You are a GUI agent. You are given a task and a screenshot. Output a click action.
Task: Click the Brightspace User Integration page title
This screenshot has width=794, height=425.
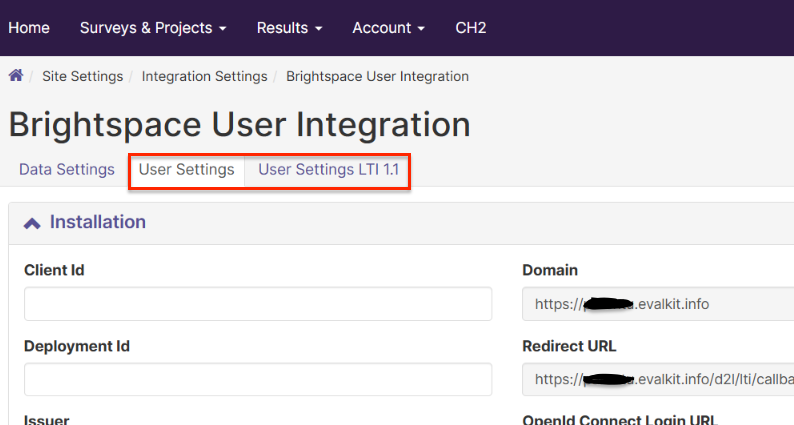240,125
